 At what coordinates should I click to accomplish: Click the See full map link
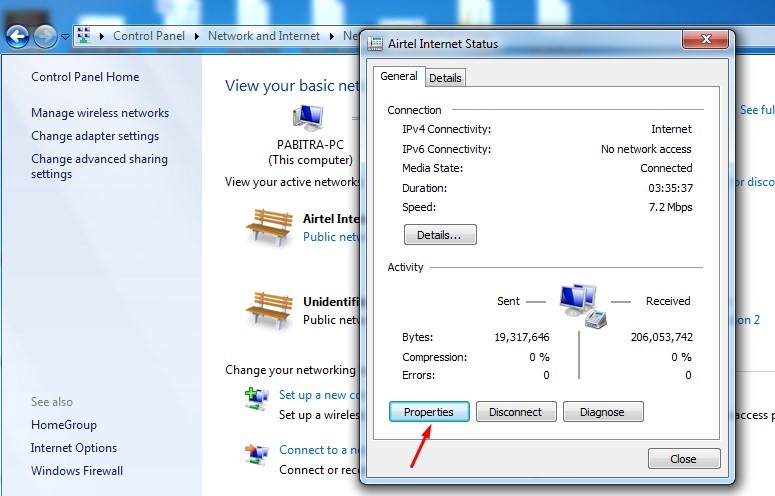tap(757, 110)
